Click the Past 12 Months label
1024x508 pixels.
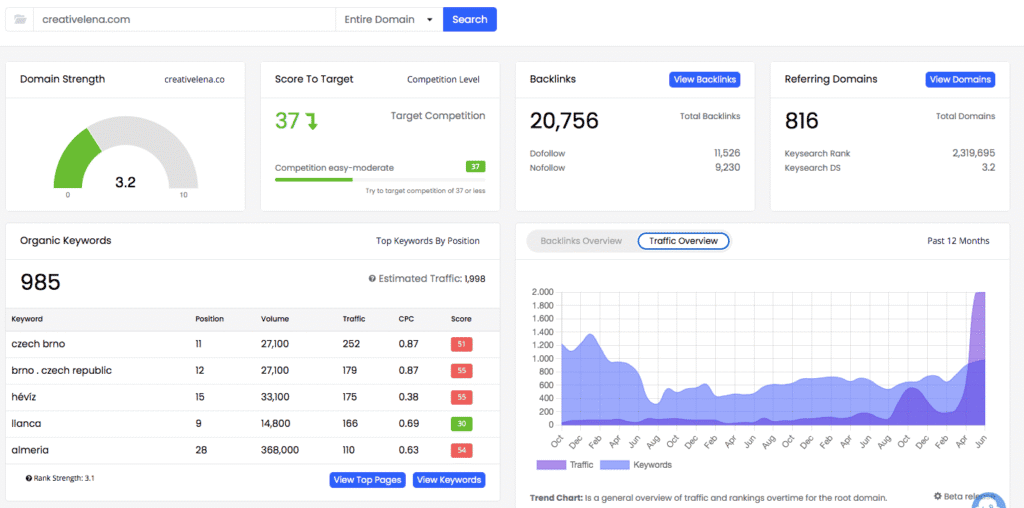click(958, 241)
